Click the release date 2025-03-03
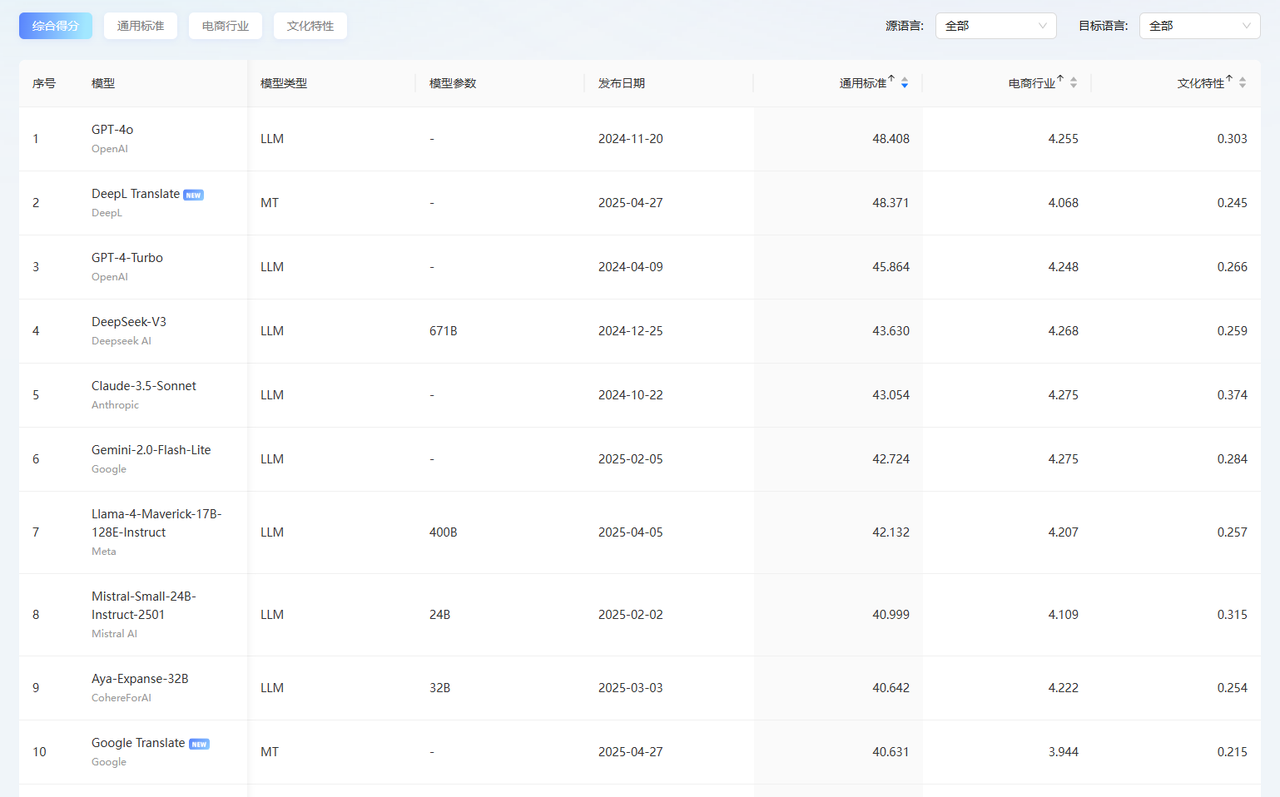Image resolution: width=1280 pixels, height=797 pixels. pos(631,688)
